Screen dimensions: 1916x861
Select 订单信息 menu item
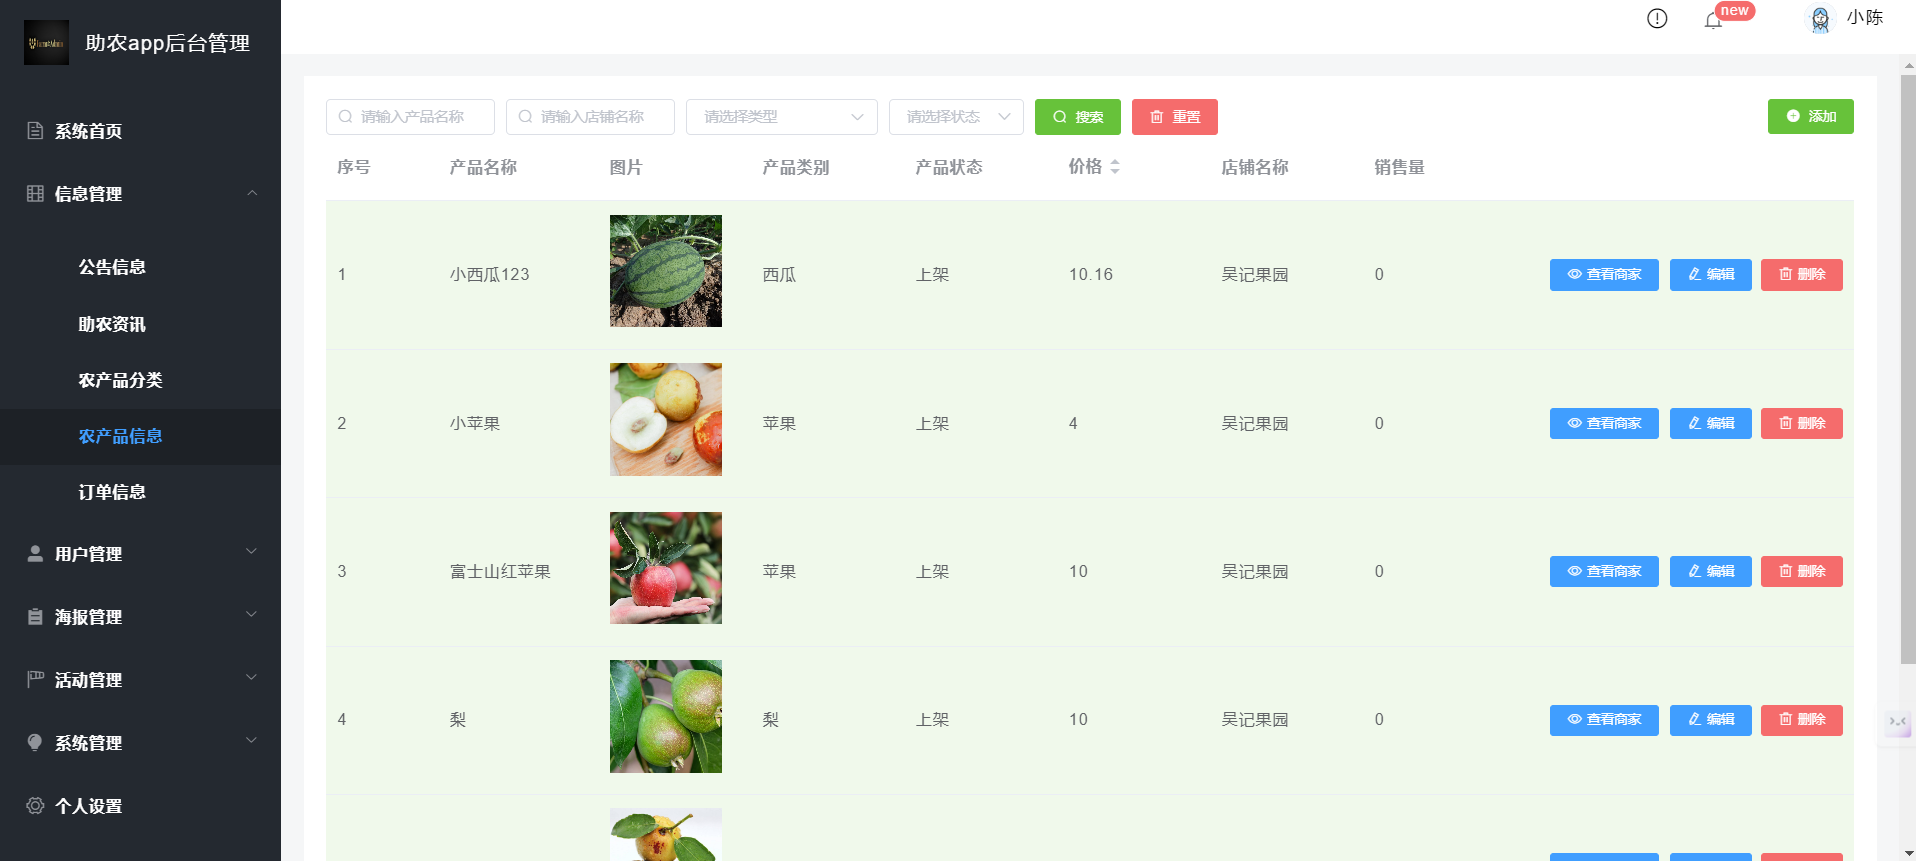140,492
